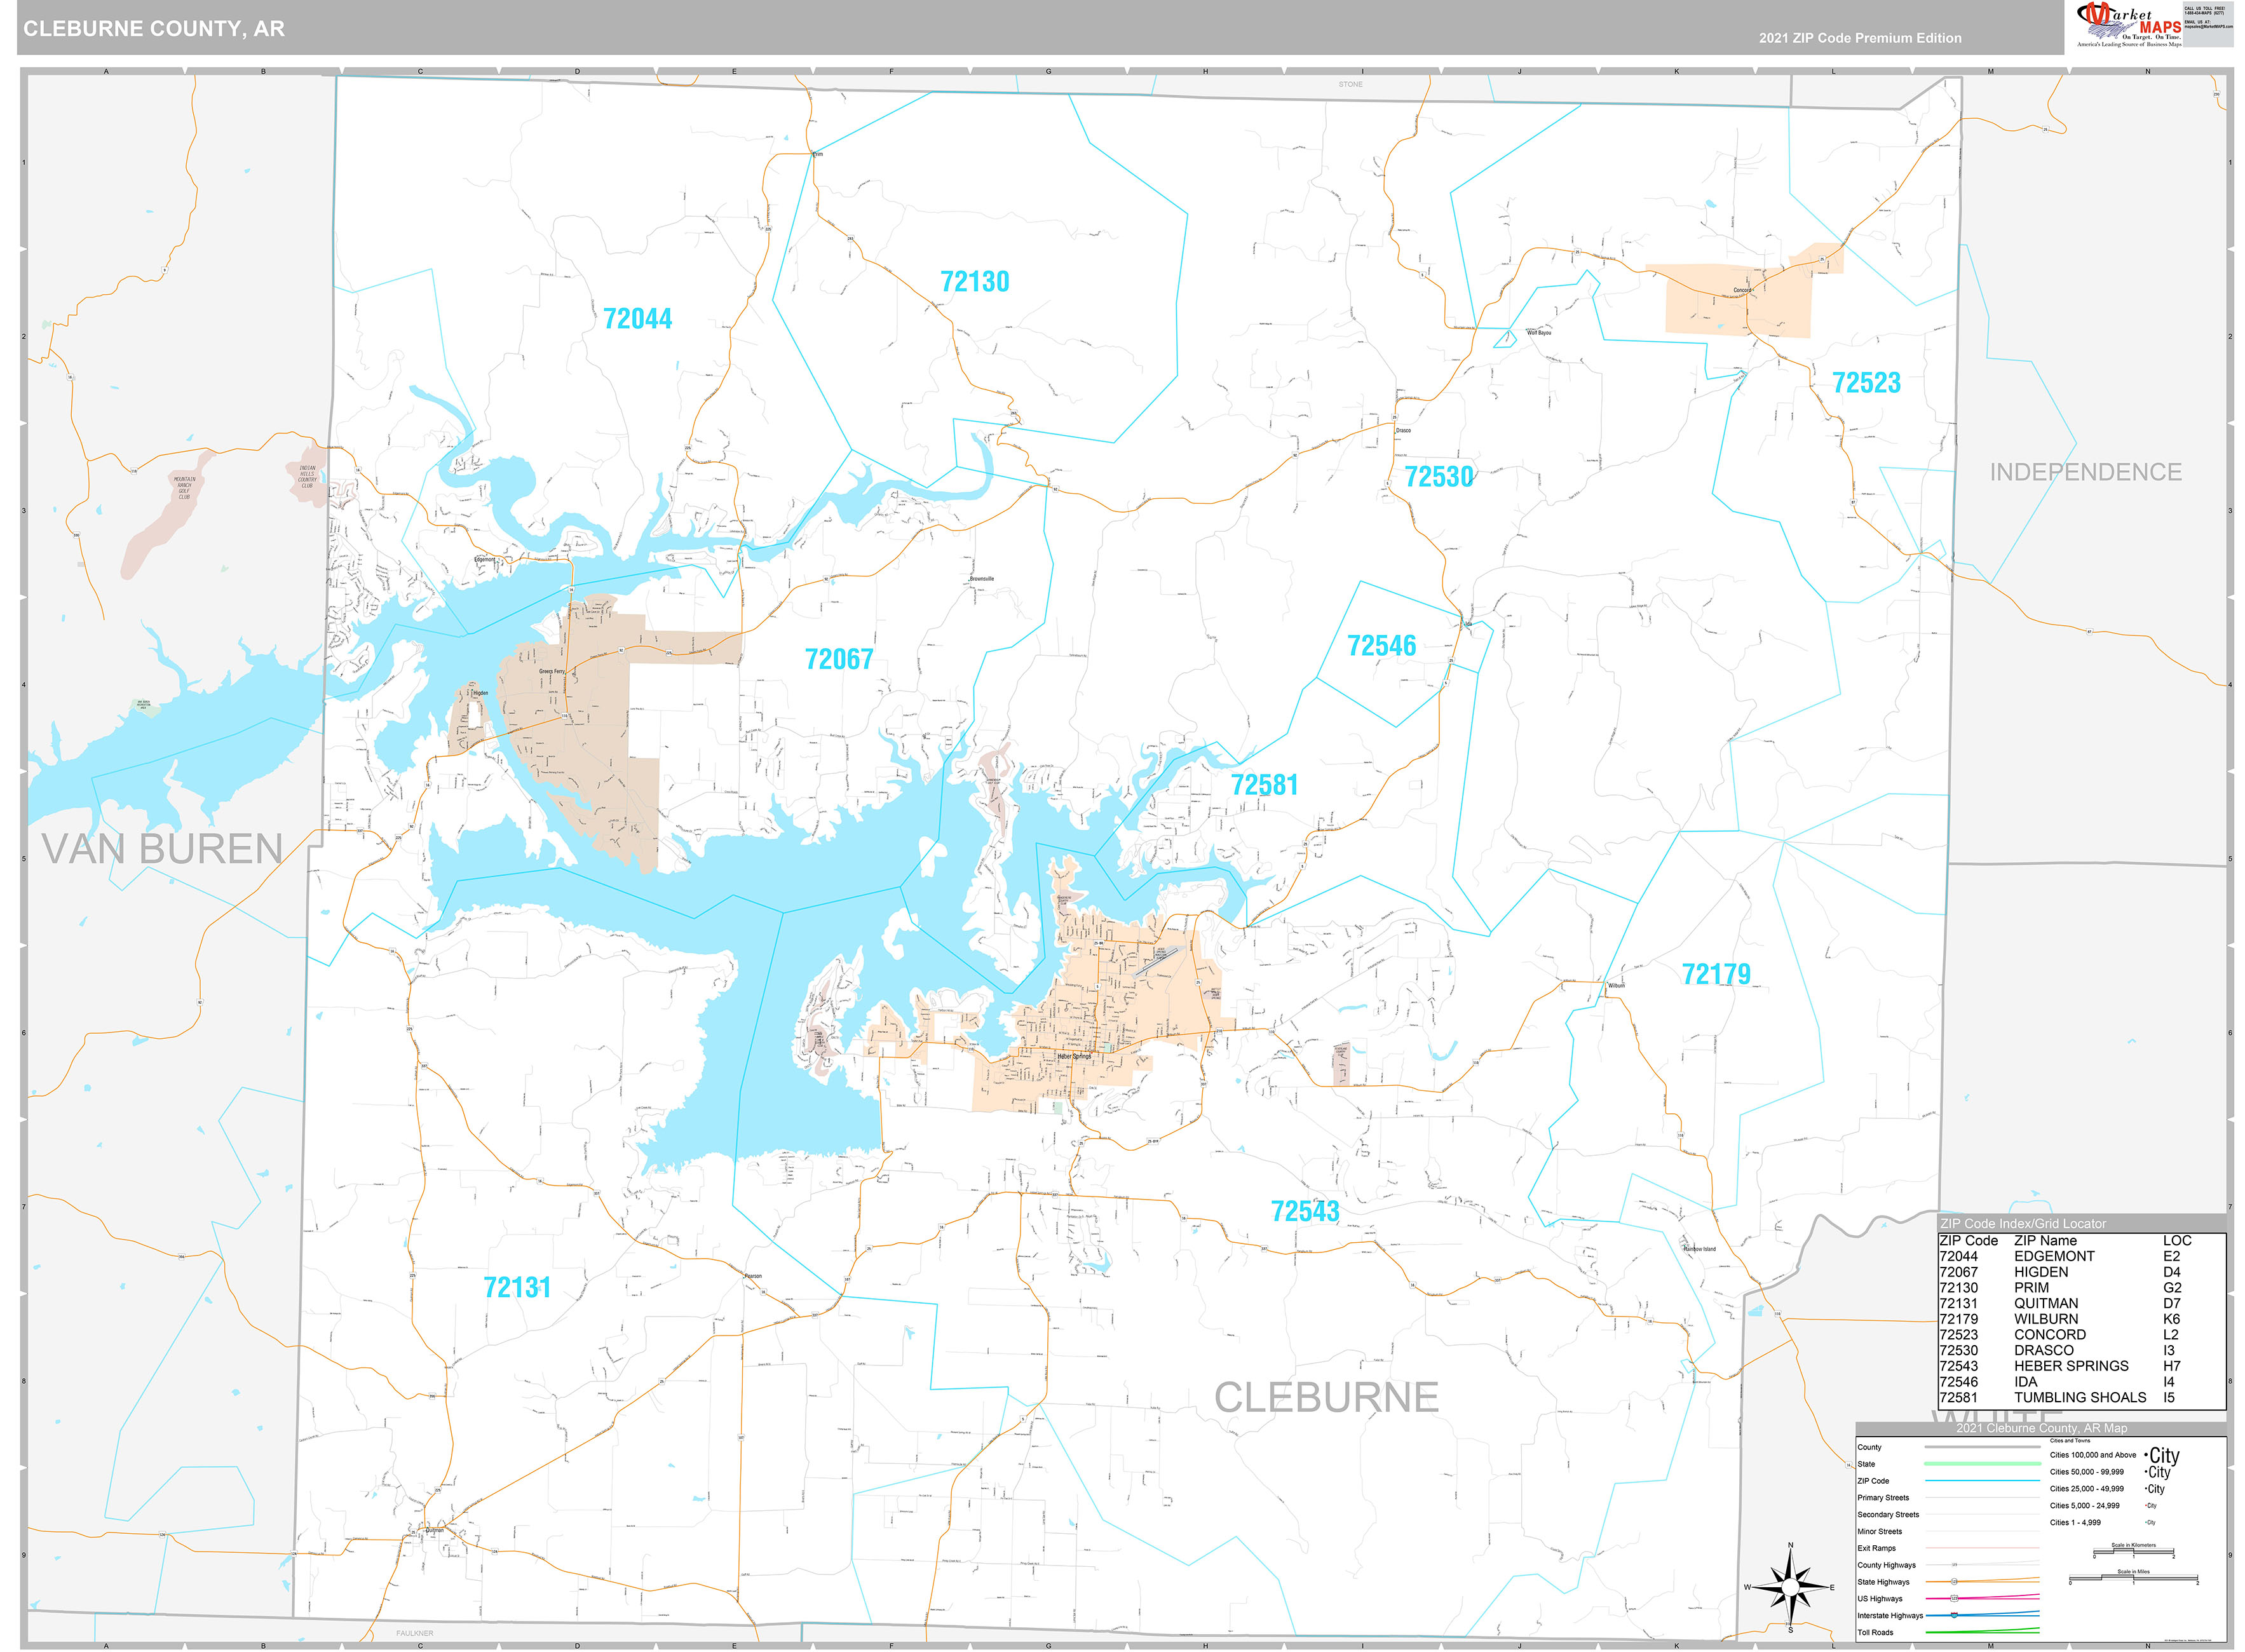Click 'Cities 25,000 - 49,999' legend entry
The image size is (2245, 1652).
point(2087,1489)
